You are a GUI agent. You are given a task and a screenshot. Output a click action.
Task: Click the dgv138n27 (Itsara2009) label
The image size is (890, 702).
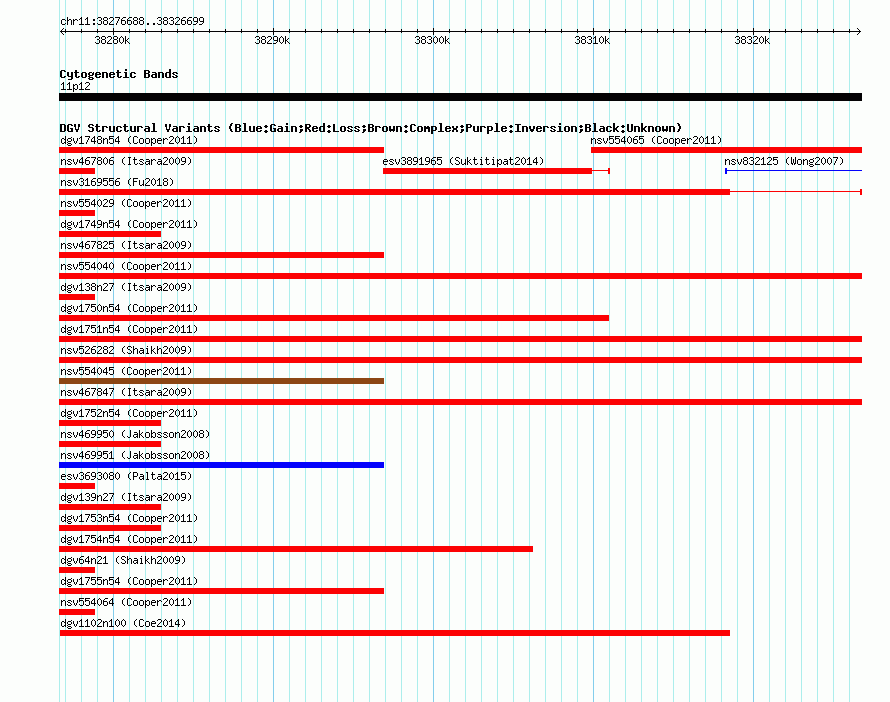pos(126,287)
